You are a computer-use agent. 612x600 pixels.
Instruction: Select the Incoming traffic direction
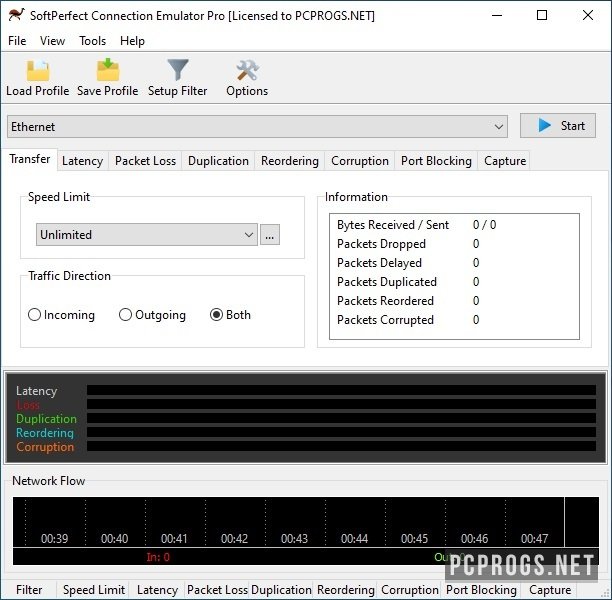[x=61, y=315]
